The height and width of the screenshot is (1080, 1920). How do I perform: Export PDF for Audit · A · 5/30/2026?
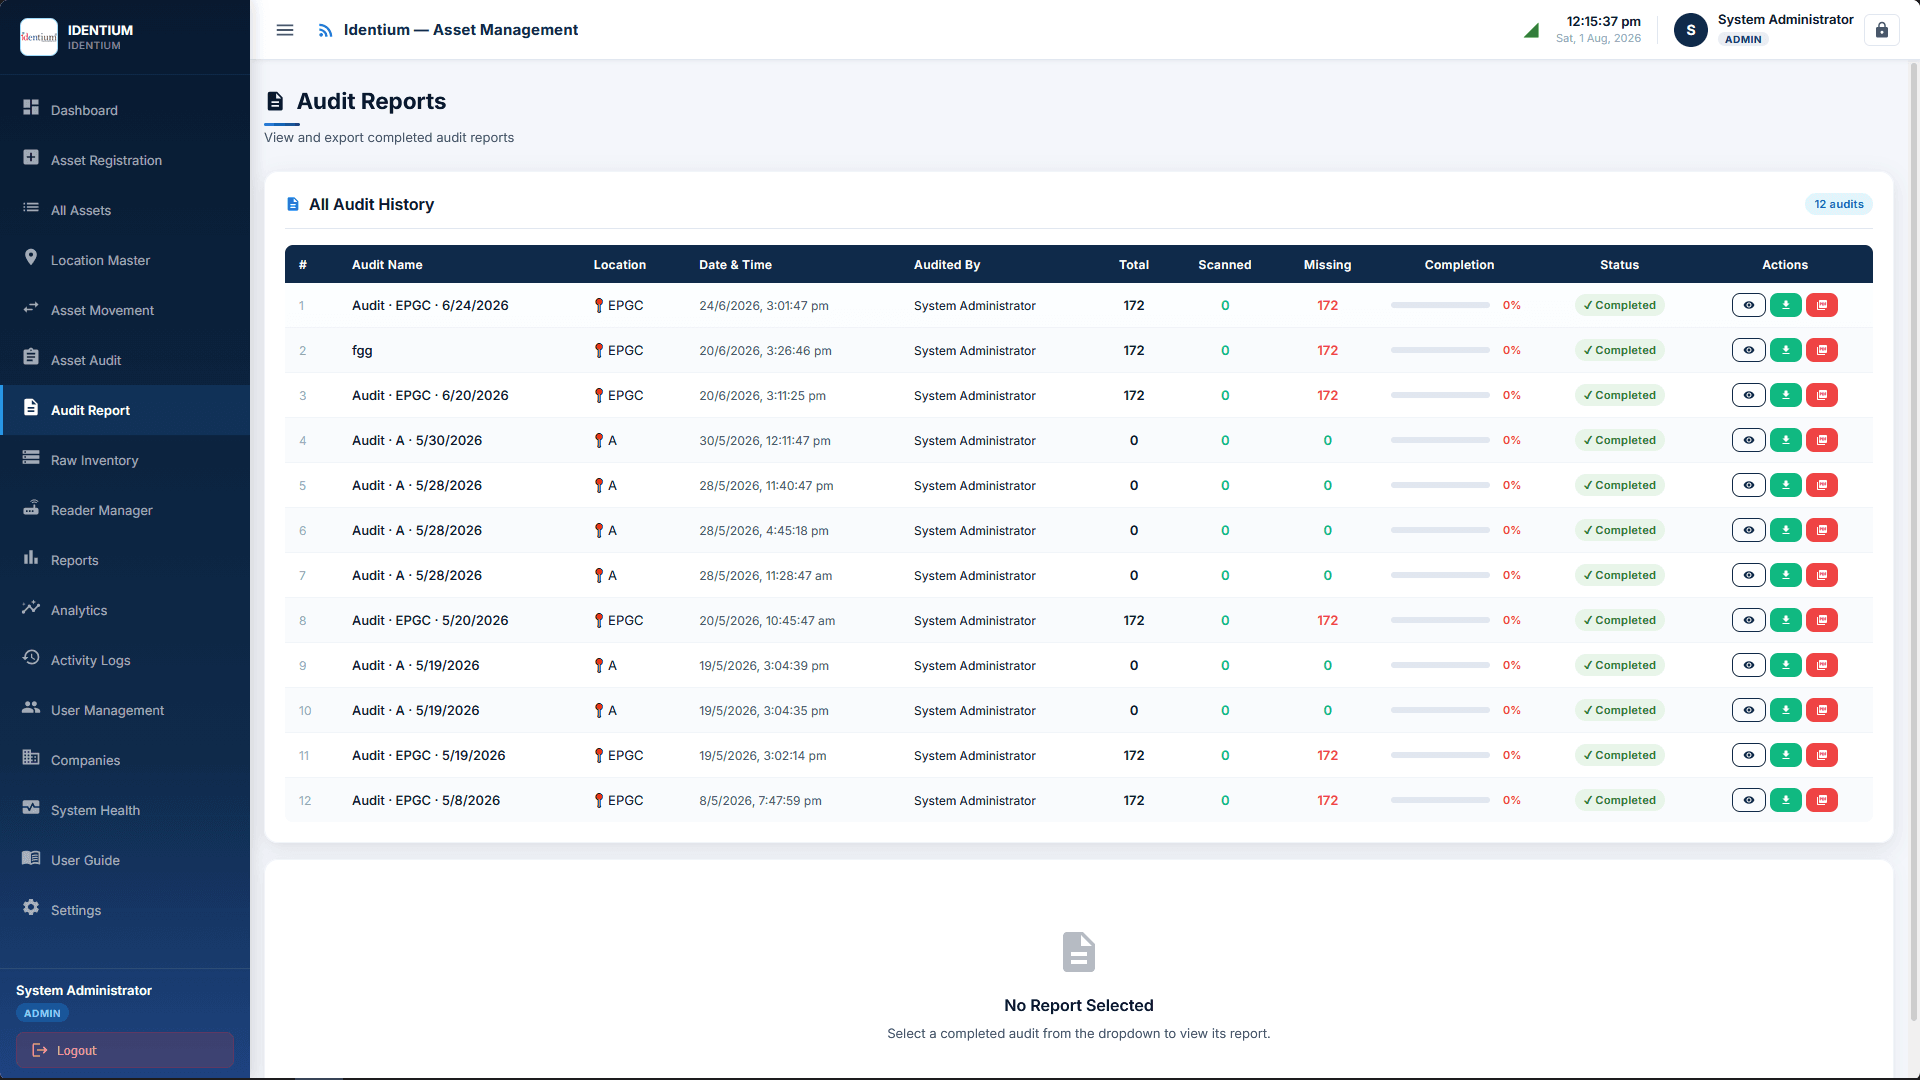coord(1822,440)
